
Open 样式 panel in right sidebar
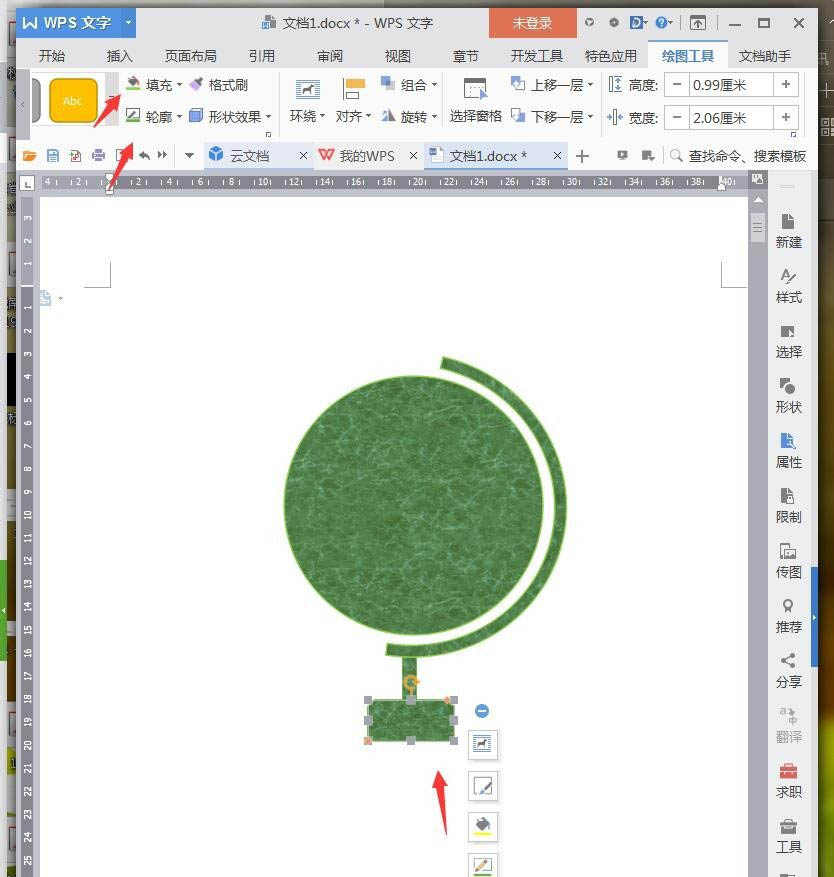(x=788, y=285)
